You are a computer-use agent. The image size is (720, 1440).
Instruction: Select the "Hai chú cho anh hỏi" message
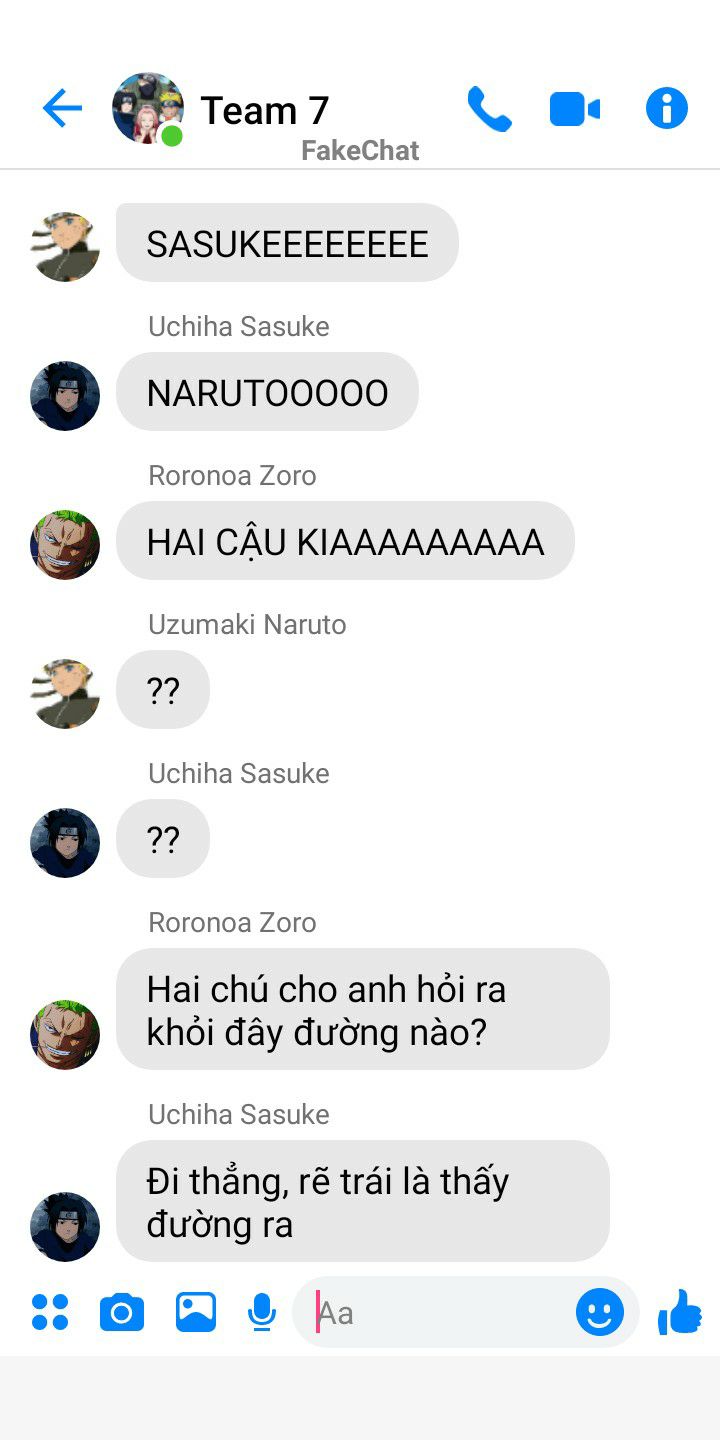click(363, 1009)
